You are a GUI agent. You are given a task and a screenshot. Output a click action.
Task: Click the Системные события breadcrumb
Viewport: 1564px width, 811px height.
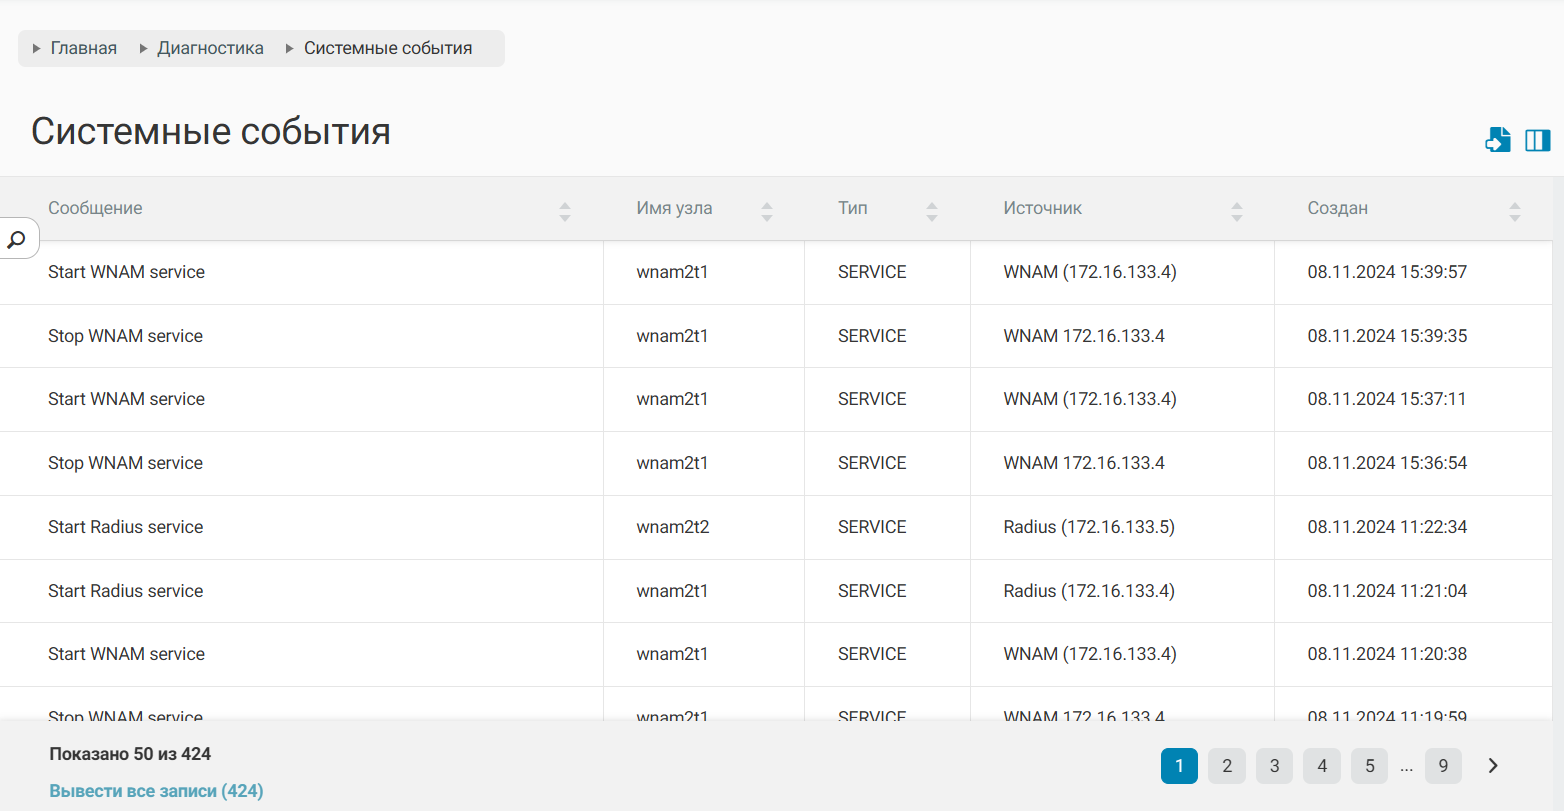(388, 48)
